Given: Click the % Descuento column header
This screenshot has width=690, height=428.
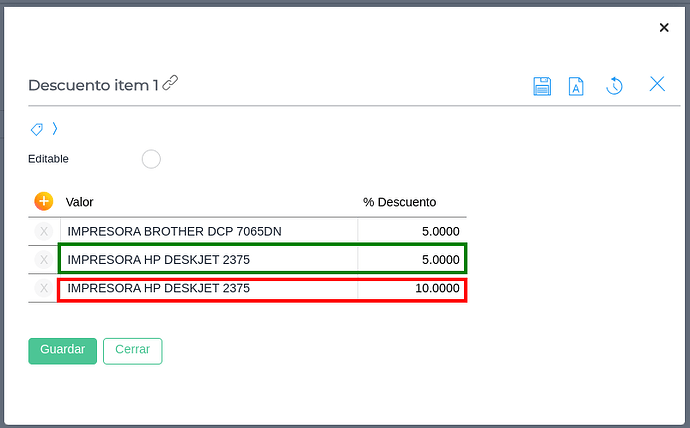Looking at the screenshot, I should [399, 202].
